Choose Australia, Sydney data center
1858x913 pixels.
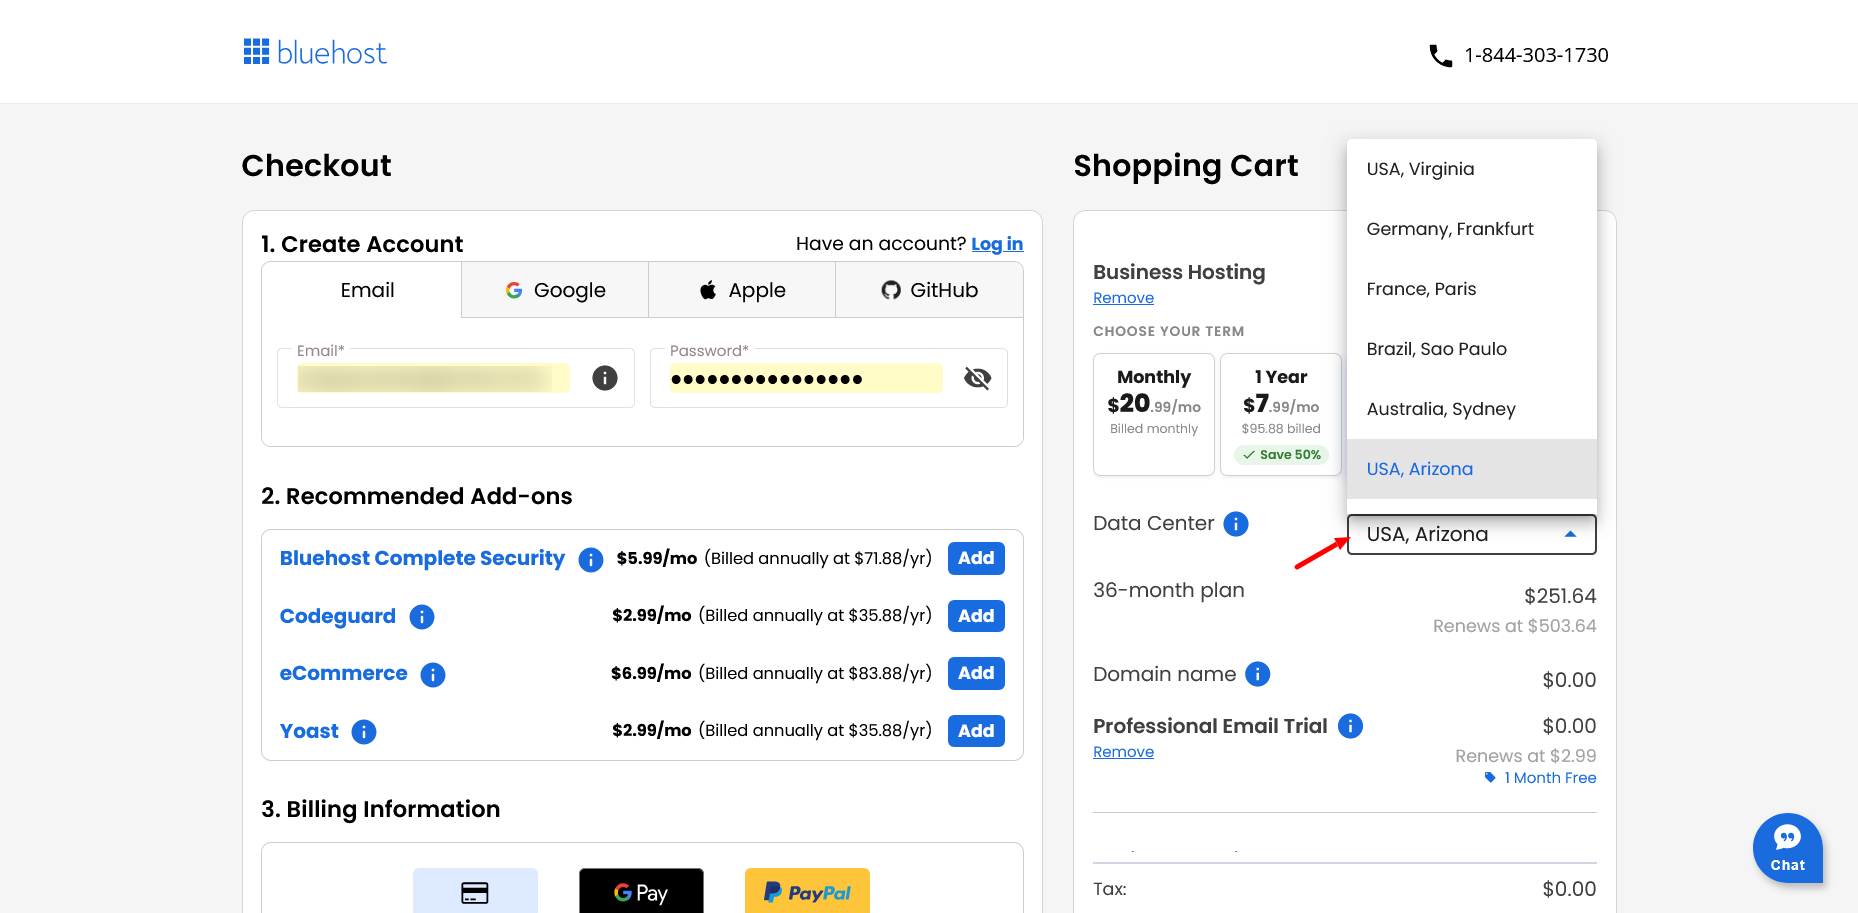[1472, 409]
